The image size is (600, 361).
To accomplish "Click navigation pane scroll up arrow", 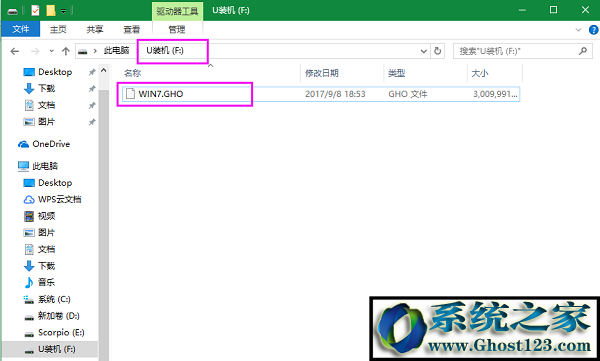I will (104, 70).
